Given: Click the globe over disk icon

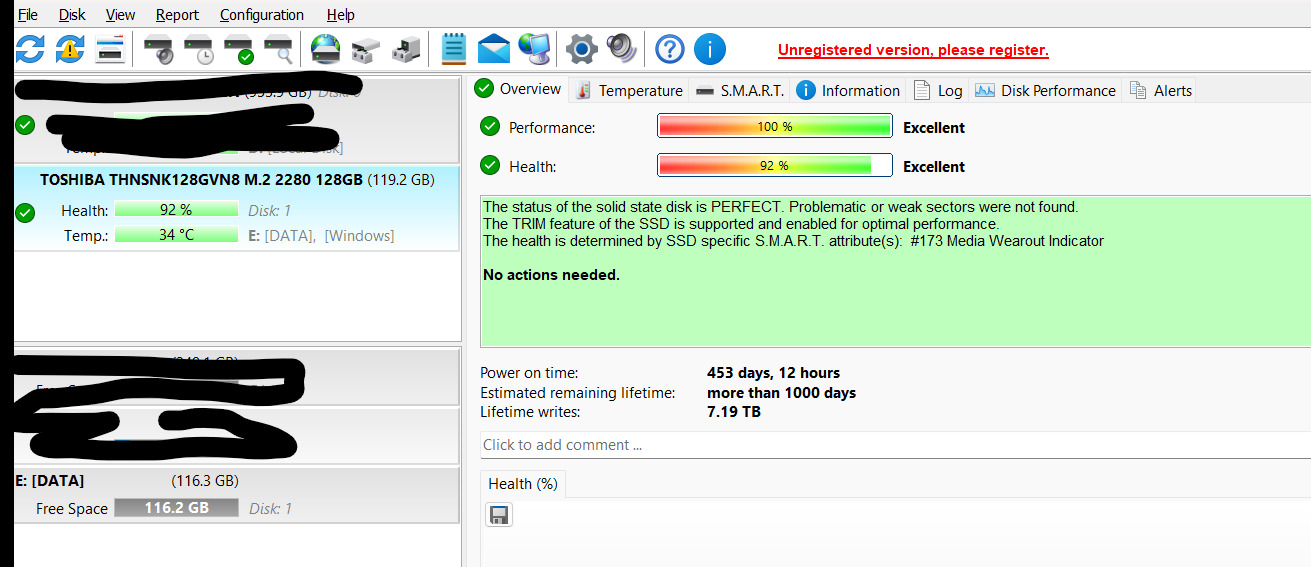Looking at the screenshot, I should pos(326,48).
